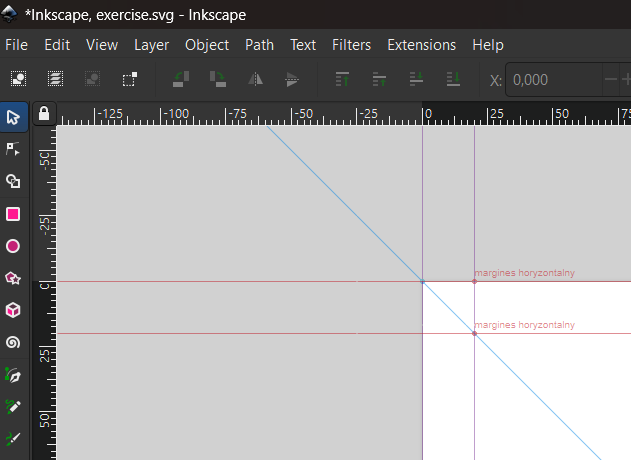Viewport: 631px width, 460px height.
Task: Select the Selector arrow tool
Action: click(x=13, y=117)
